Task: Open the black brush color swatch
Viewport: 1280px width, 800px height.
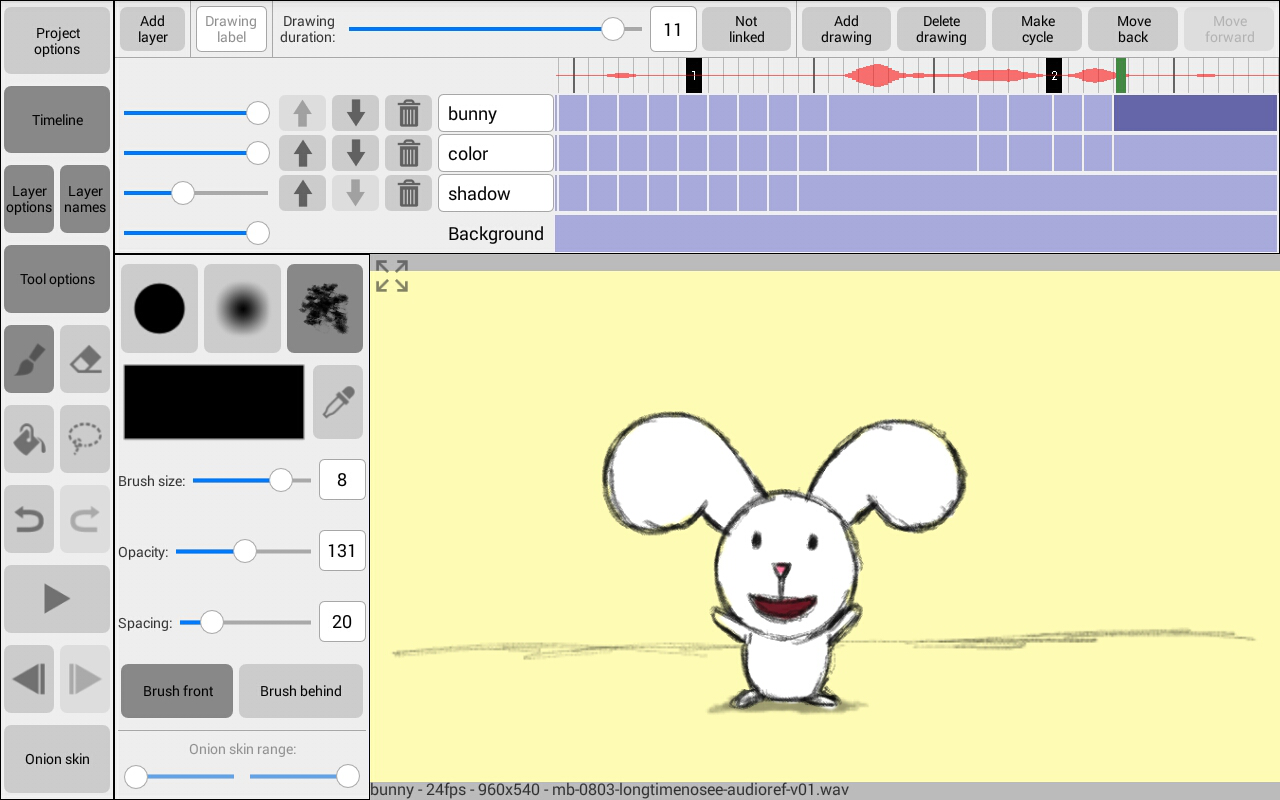Action: [214, 402]
